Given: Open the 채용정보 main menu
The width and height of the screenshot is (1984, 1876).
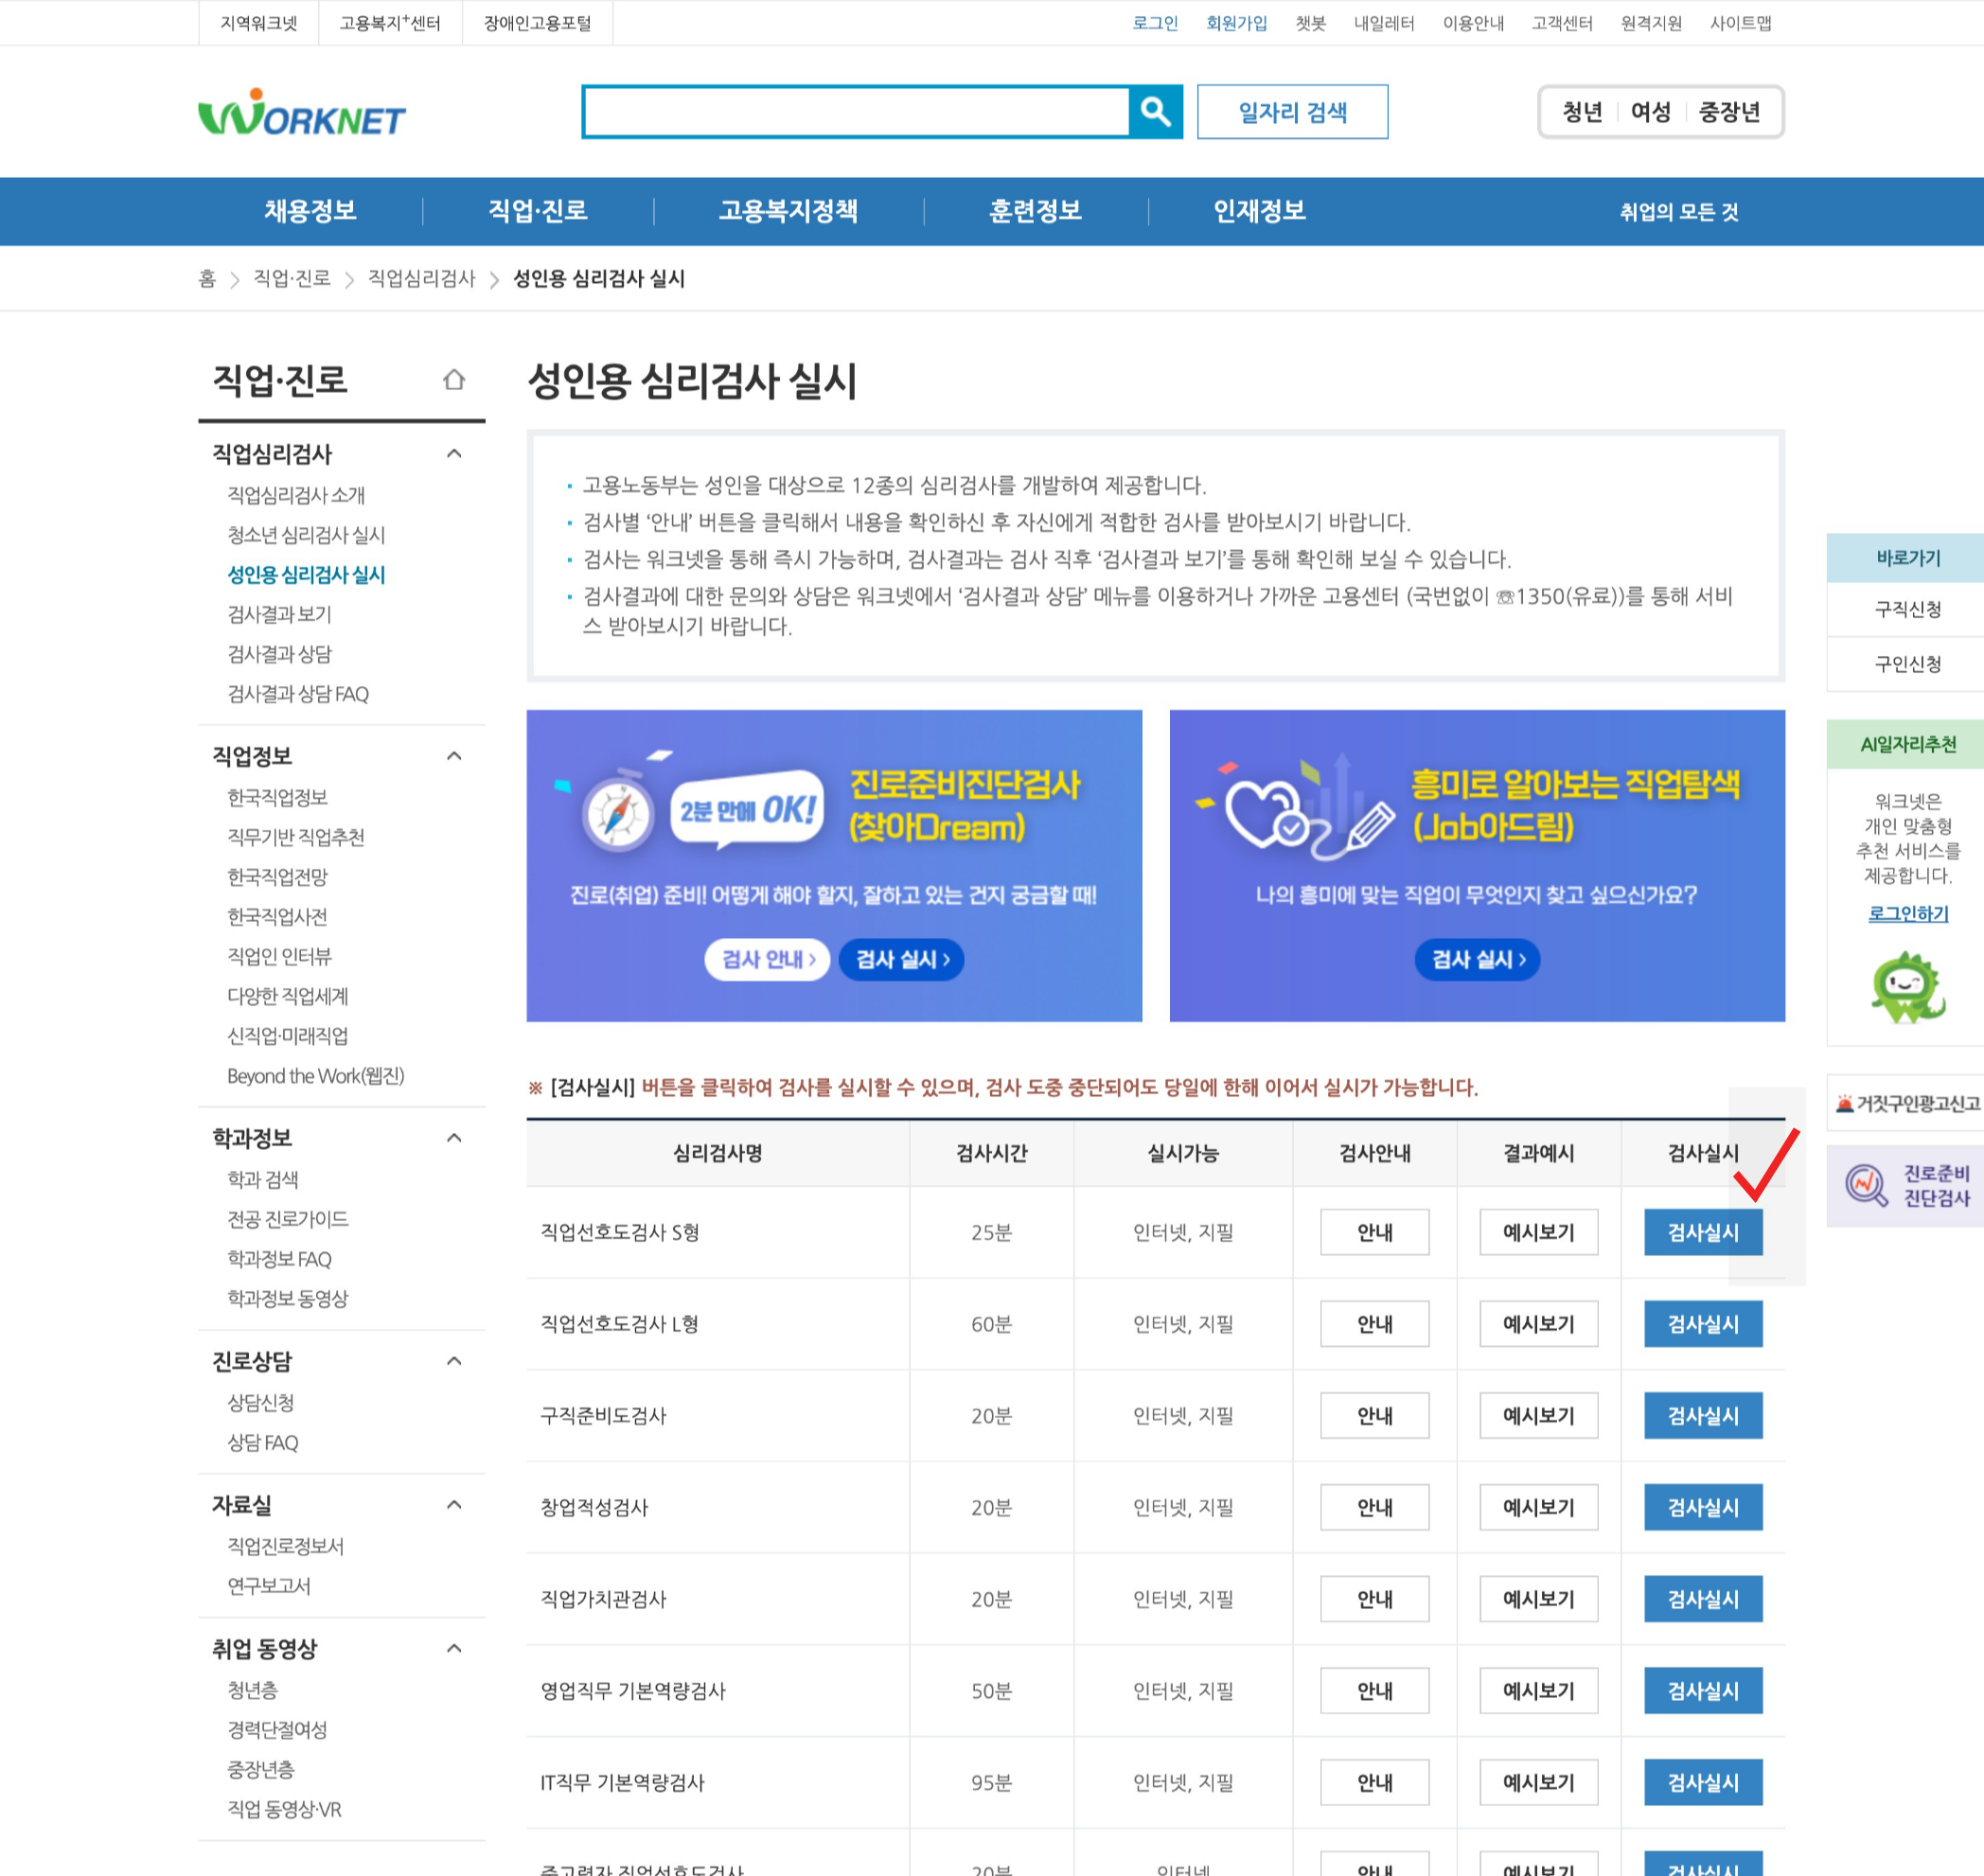Looking at the screenshot, I should coord(310,211).
